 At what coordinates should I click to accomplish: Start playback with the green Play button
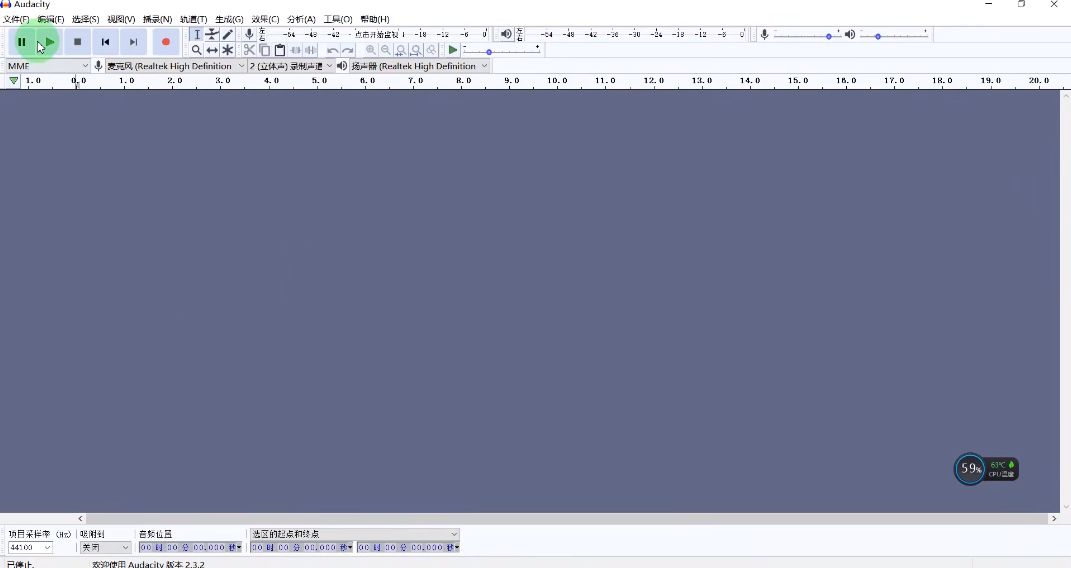[49, 42]
